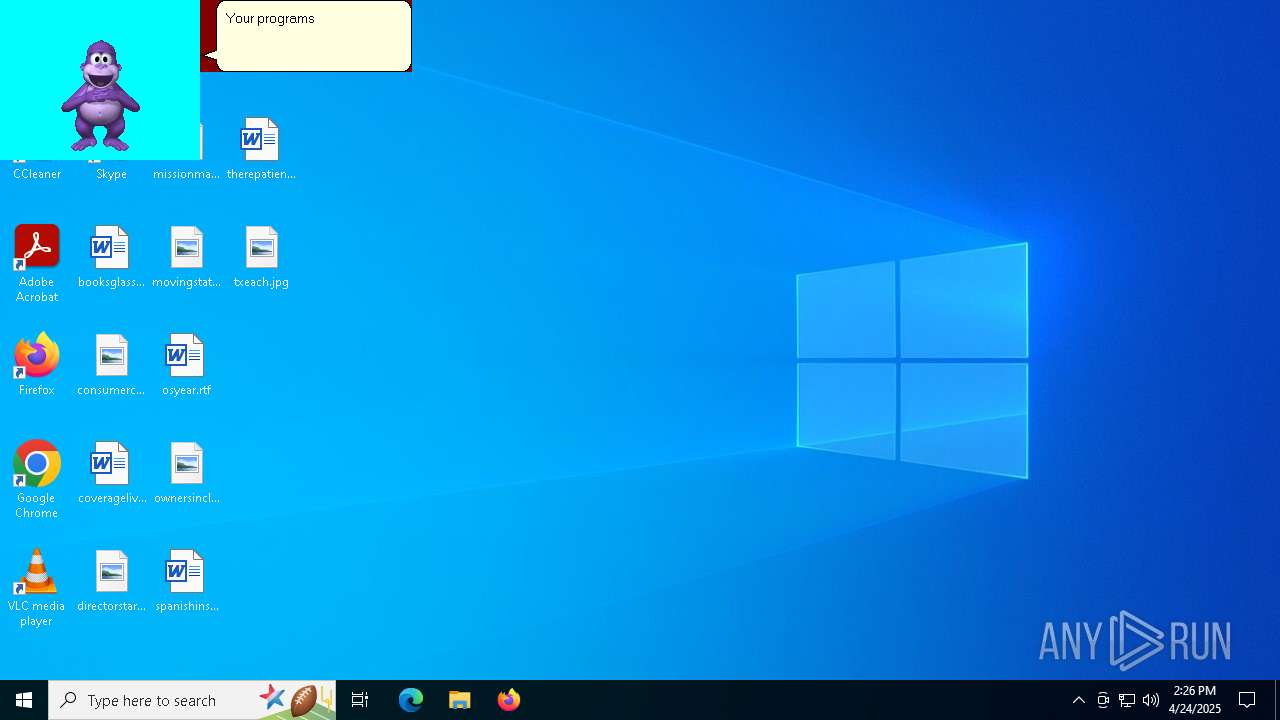
Task: Click the Meet Now tray icon
Action: pyautogui.click(x=1103, y=700)
